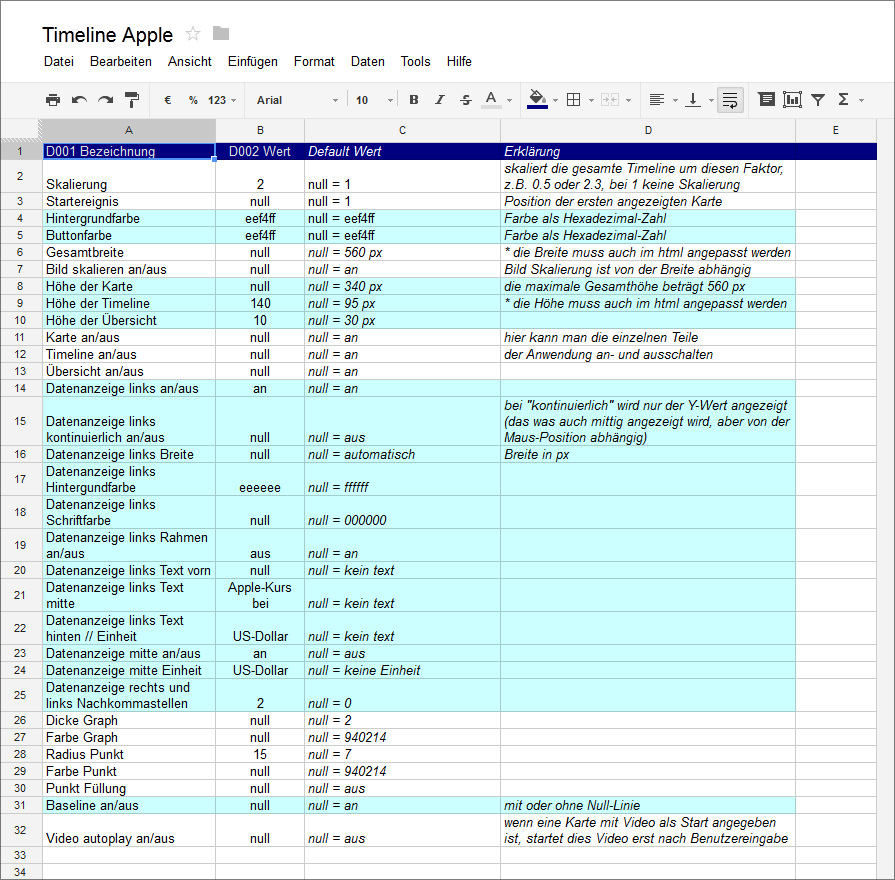Select cell 'Skalierung'
The height and width of the screenshot is (880, 895).
tap(129, 176)
